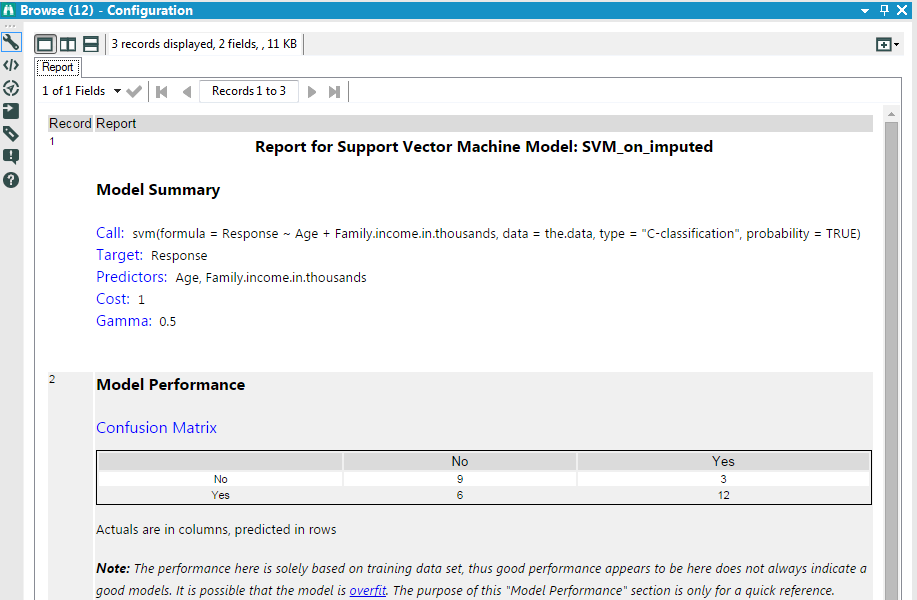Open the feedback speech-bubble icon
This screenshot has width=917, height=600.
coord(11,157)
